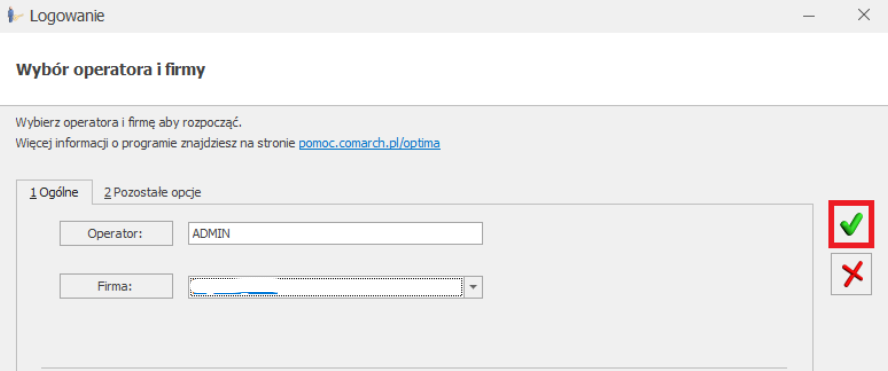Screen dimensions: 888x371
Task: Open the Operator list button
Action: pyautogui.click(x=116, y=233)
